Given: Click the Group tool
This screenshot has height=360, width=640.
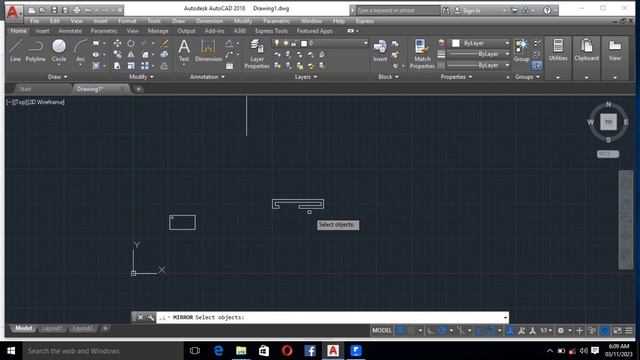Looking at the screenshot, I should point(521,51).
